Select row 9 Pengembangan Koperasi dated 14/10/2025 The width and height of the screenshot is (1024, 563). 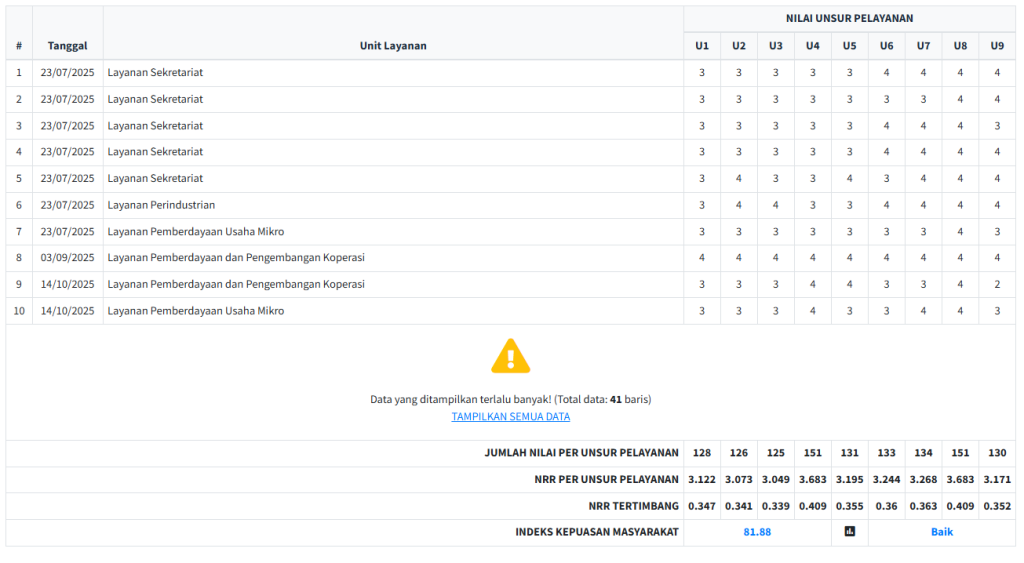tap(235, 284)
